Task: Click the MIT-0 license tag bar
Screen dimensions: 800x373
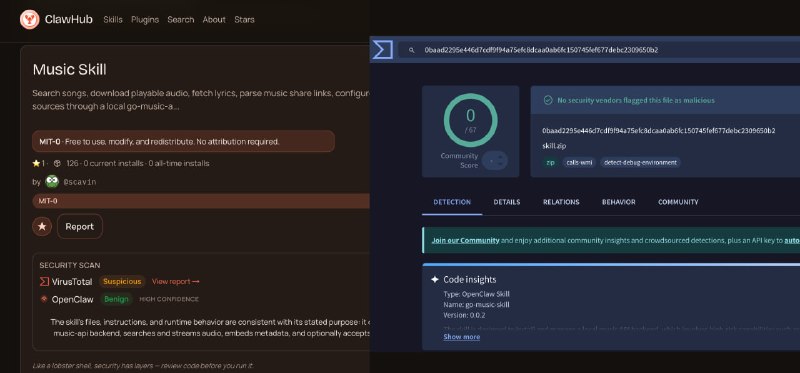Action: pyautogui.click(x=201, y=201)
